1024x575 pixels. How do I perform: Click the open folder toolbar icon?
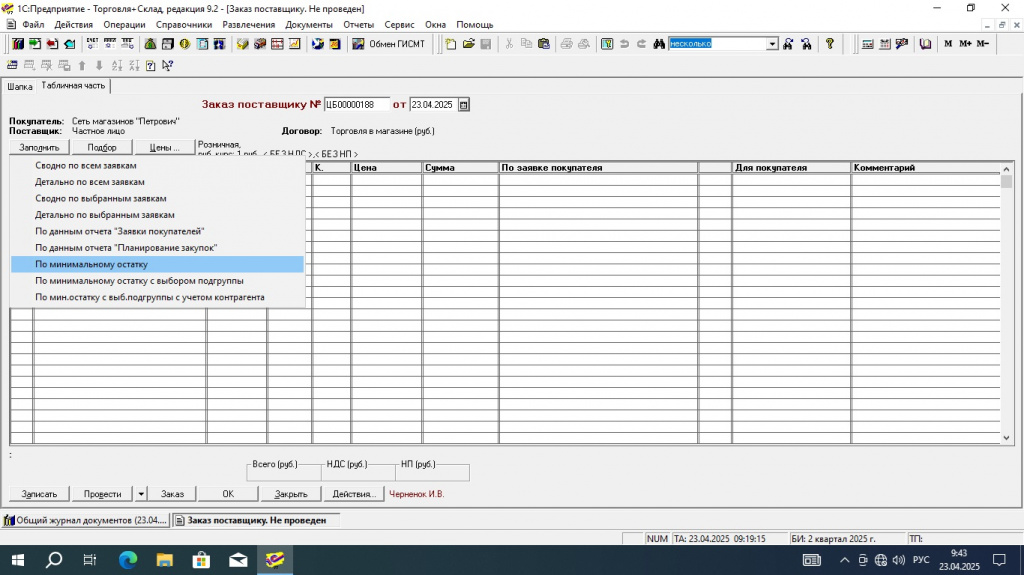pos(468,44)
